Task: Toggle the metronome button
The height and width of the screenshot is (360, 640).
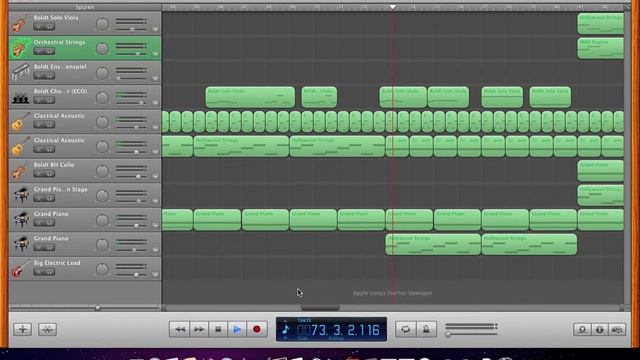Action: [x=426, y=329]
